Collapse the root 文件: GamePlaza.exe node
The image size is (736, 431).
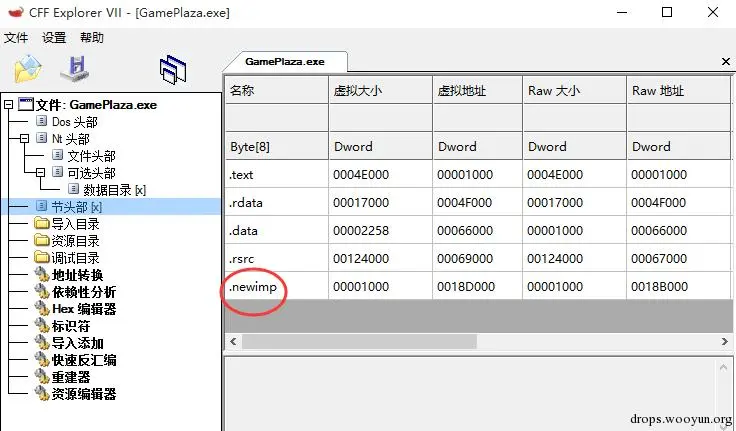8,105
